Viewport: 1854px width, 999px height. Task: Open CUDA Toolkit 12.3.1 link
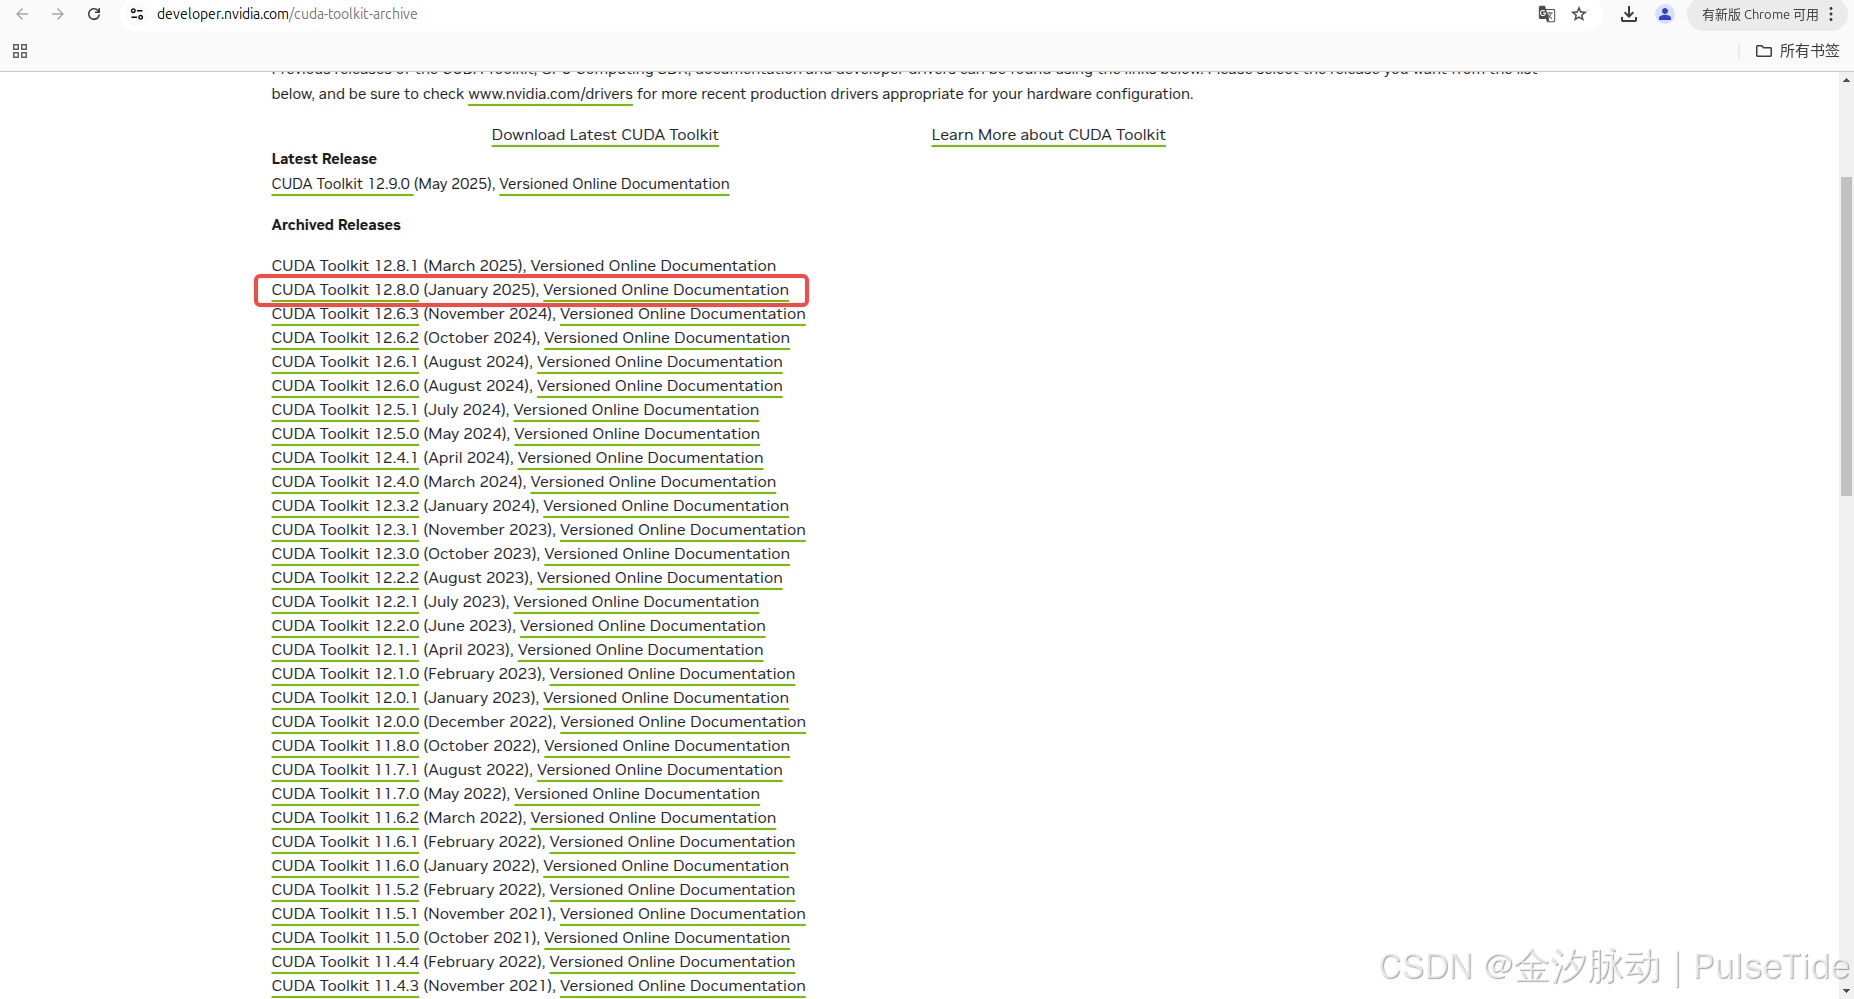tap(345, 530)
